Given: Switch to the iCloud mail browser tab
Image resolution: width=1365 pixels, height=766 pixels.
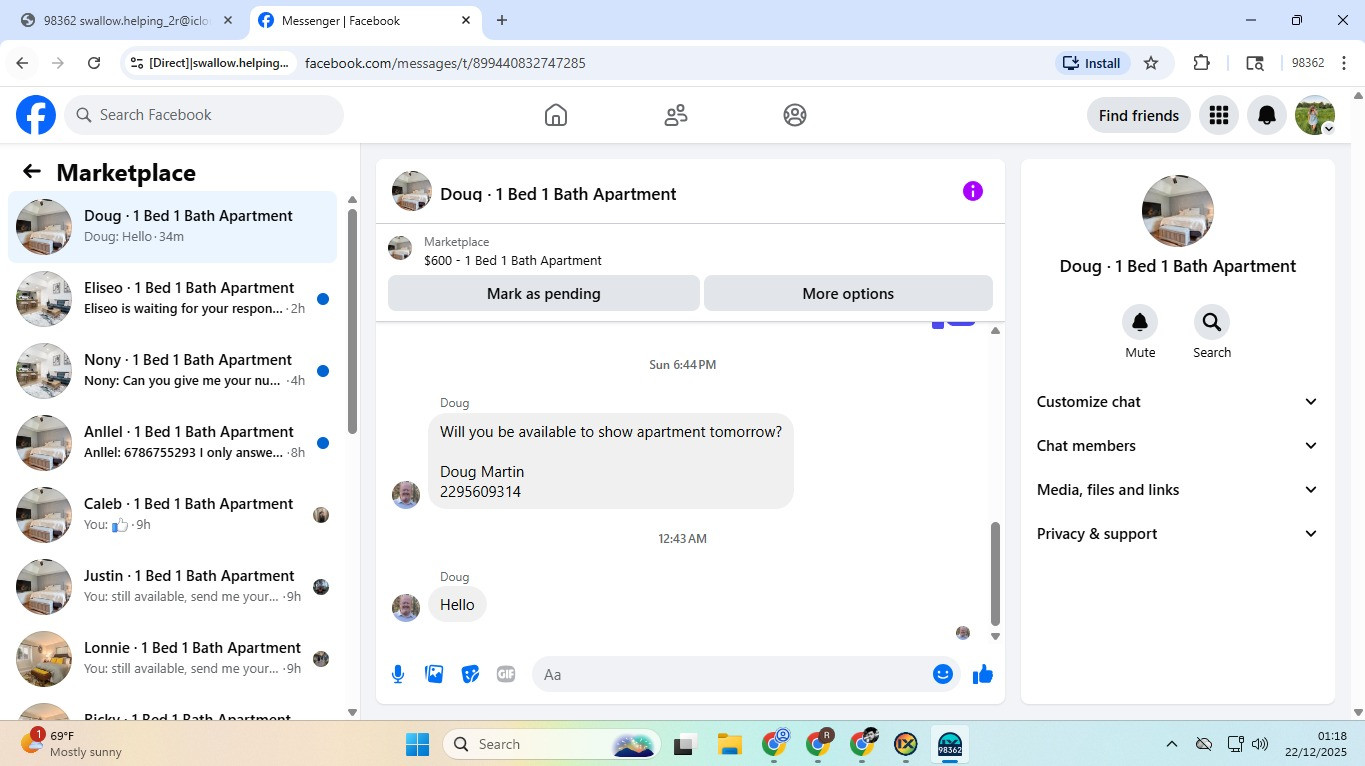Looking at the screenshot, I should pos(127,20).
